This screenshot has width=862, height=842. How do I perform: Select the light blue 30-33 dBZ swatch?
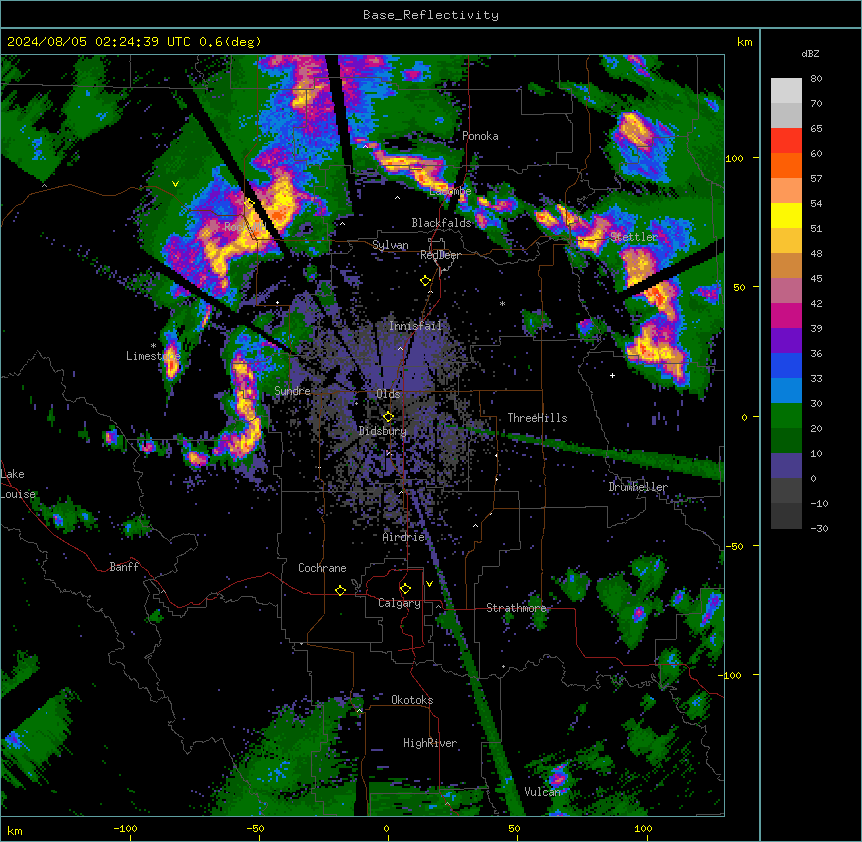click(x=786, y=391)
